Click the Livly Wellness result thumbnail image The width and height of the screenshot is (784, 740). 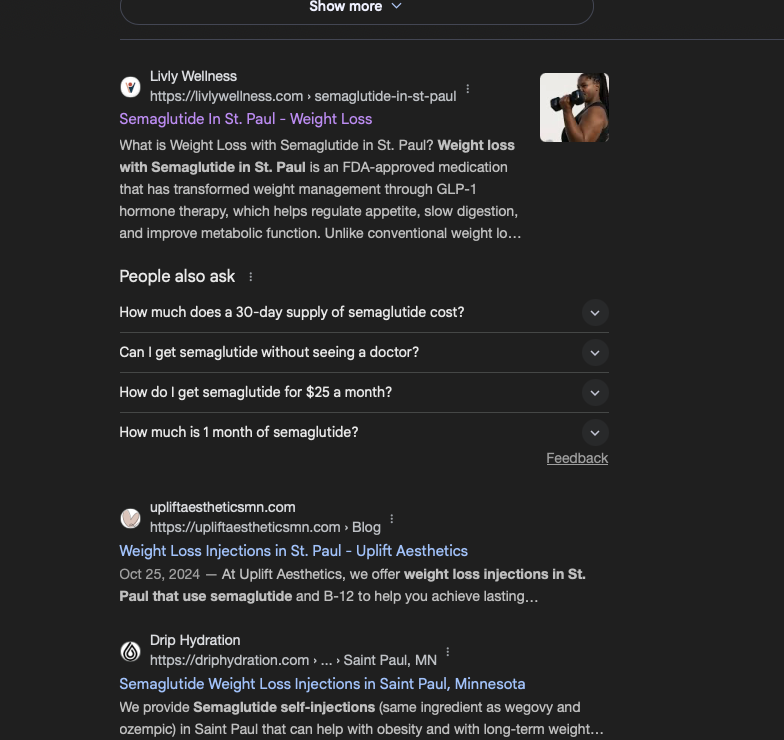point(574,107)
